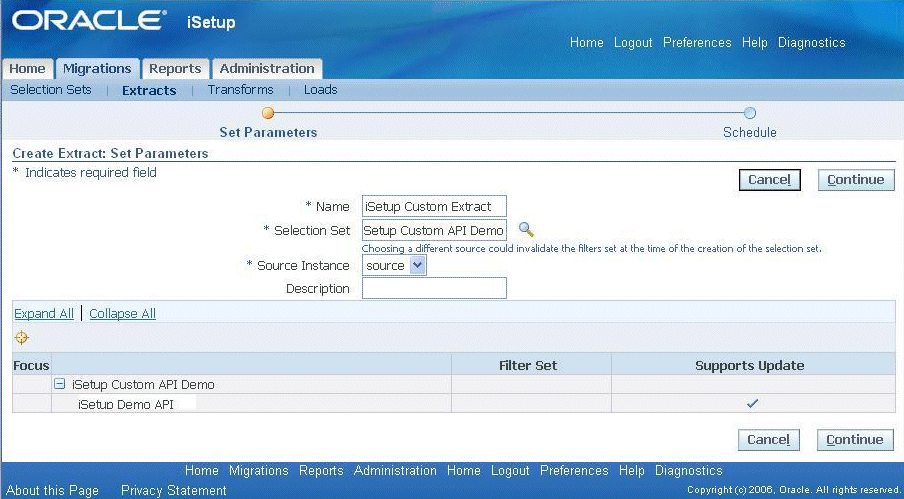Open the Selection Set search magnifier icon
The image size is (904, 499).
(526, 230)
